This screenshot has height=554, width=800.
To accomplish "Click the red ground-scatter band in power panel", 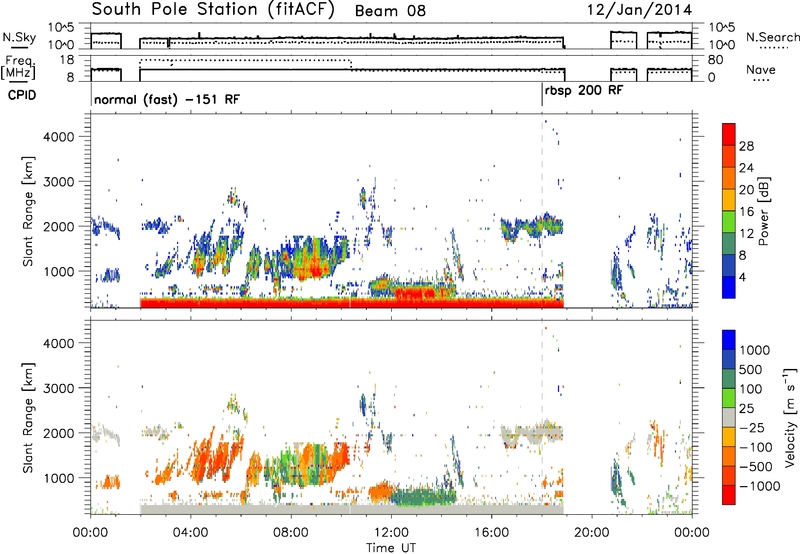I will 352,303.
